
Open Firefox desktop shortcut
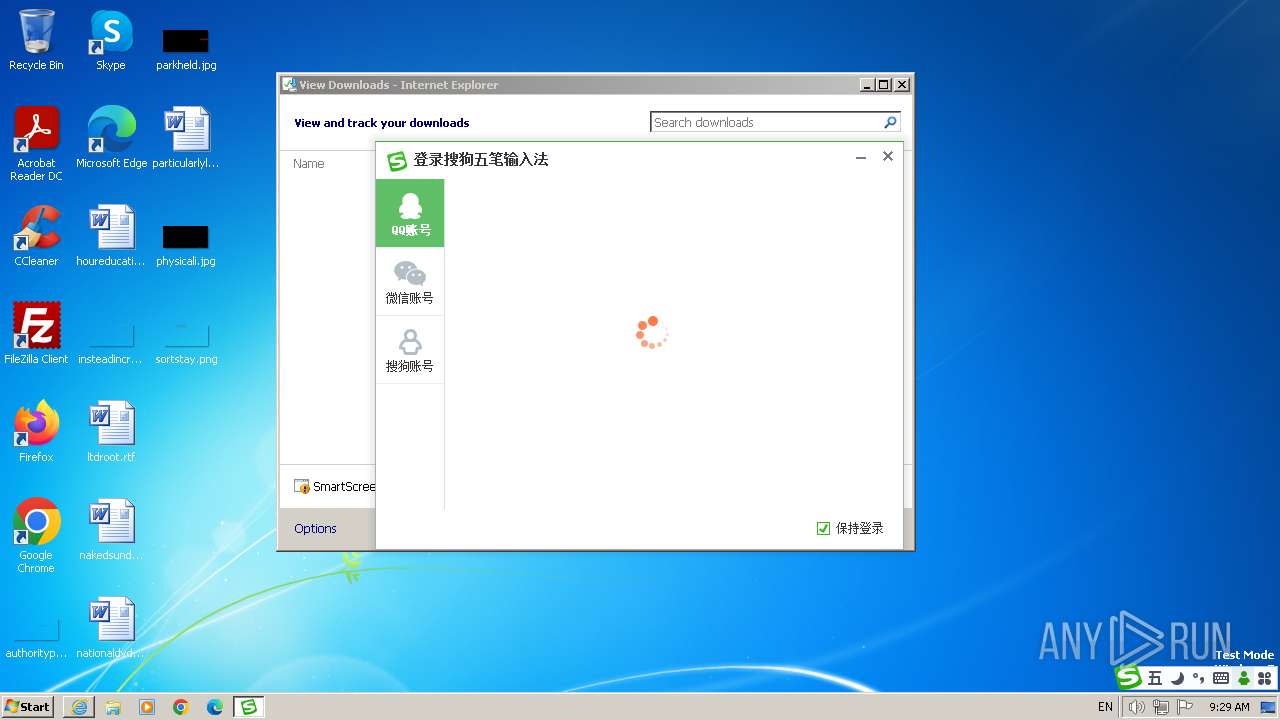pos(36,433)
